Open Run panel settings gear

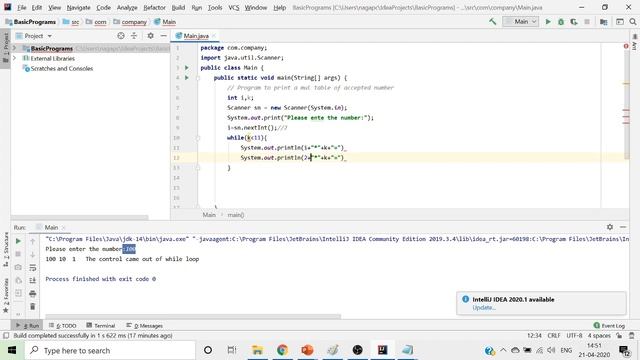coord(610,227)
